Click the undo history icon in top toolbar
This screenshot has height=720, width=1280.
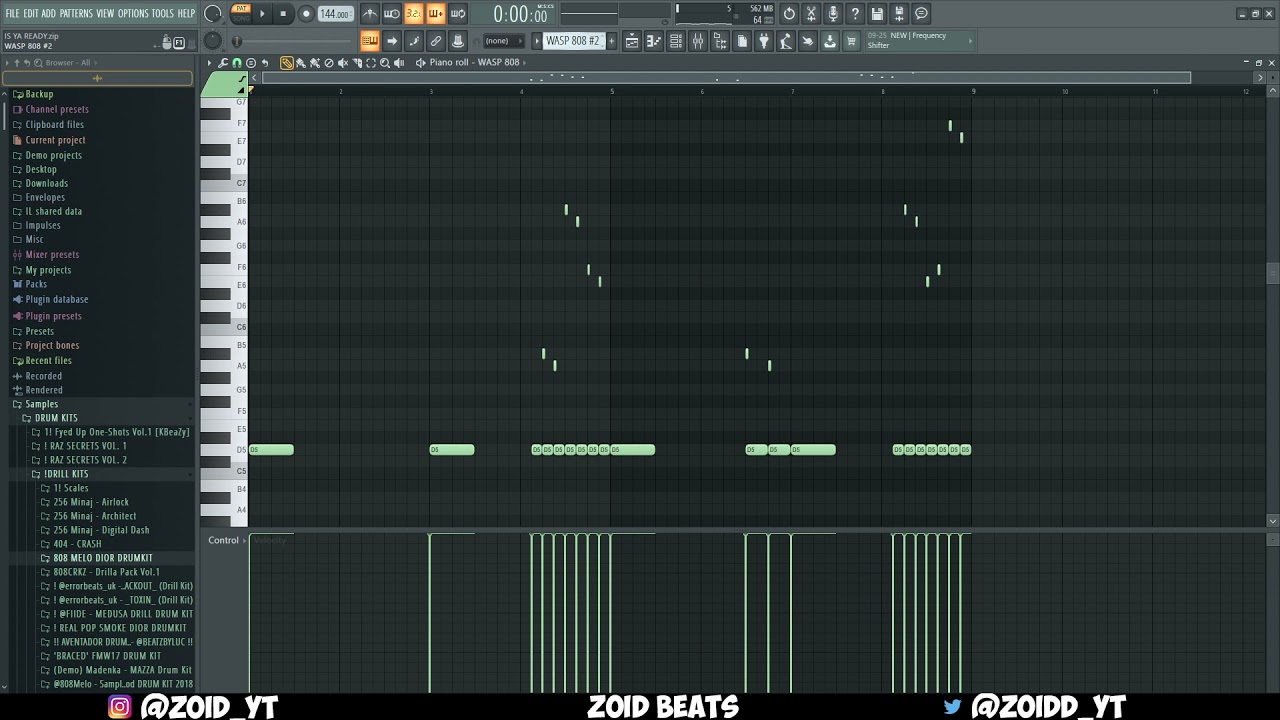coord(789,13)
